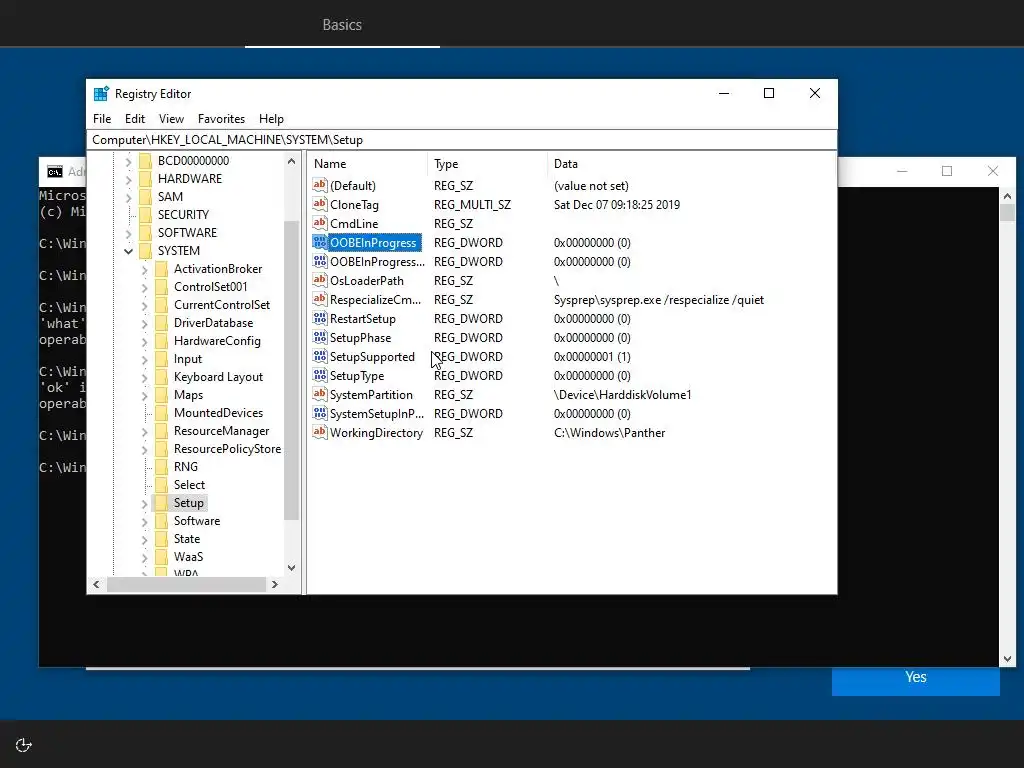Open the Favorites menu

pyautogui.click(x=221, y=119)
